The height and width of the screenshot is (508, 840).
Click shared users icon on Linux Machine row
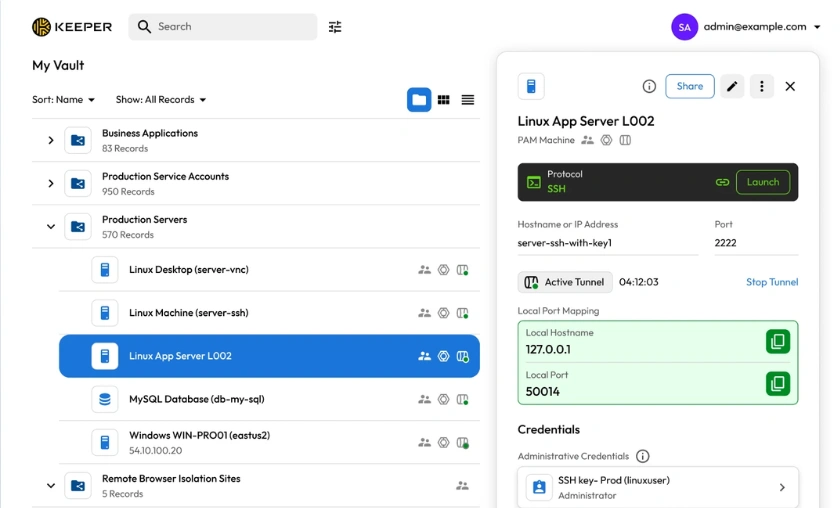[x=424, y=313]
